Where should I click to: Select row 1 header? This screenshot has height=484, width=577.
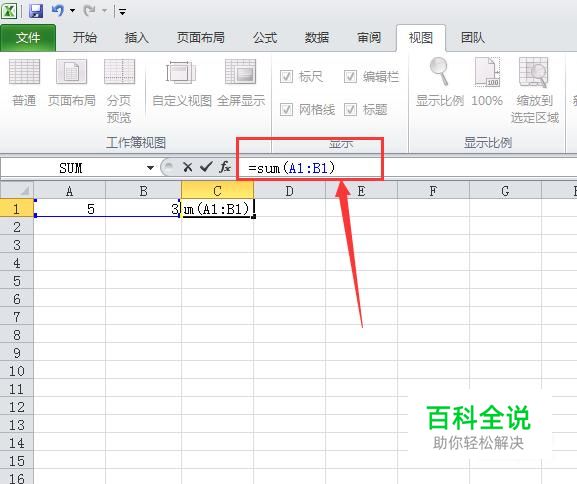click(x=17, y=209)
